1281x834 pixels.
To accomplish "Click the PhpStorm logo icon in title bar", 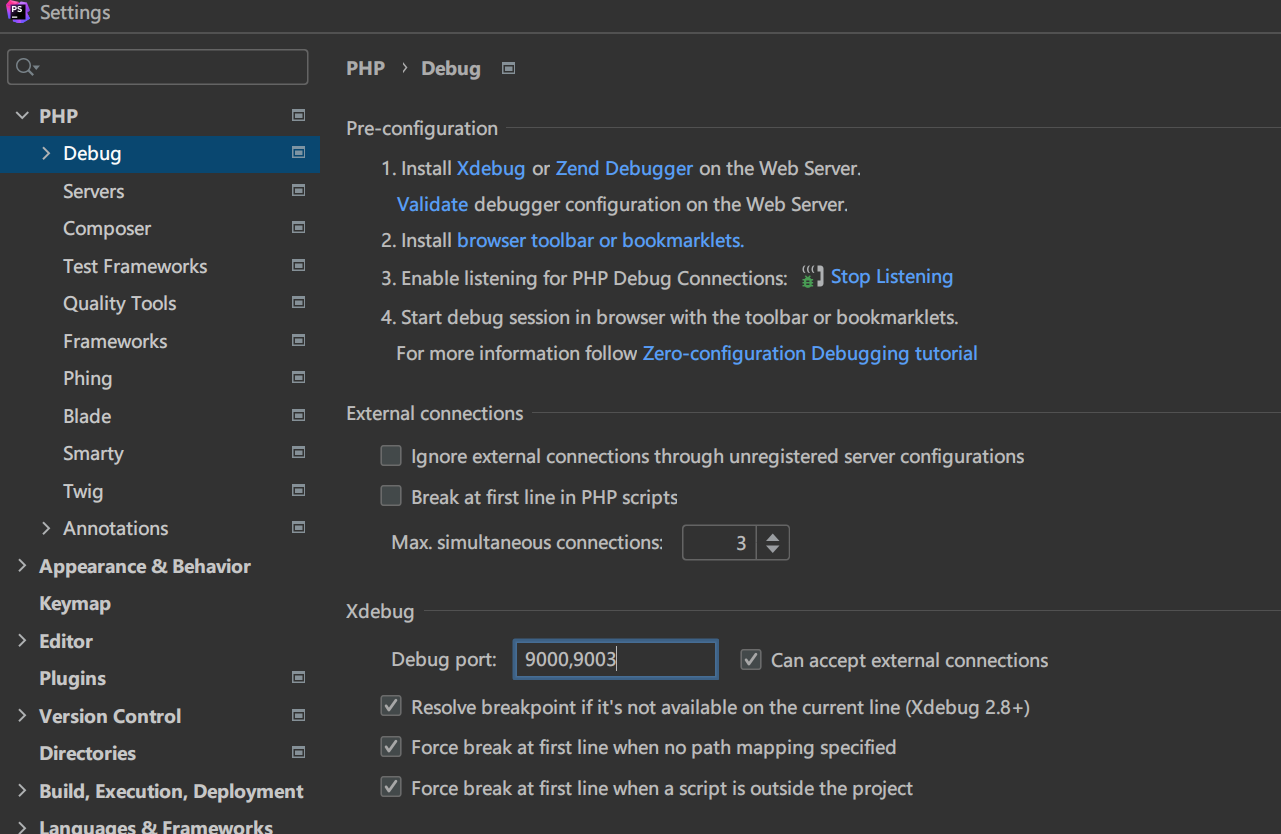I will [18, 13].
